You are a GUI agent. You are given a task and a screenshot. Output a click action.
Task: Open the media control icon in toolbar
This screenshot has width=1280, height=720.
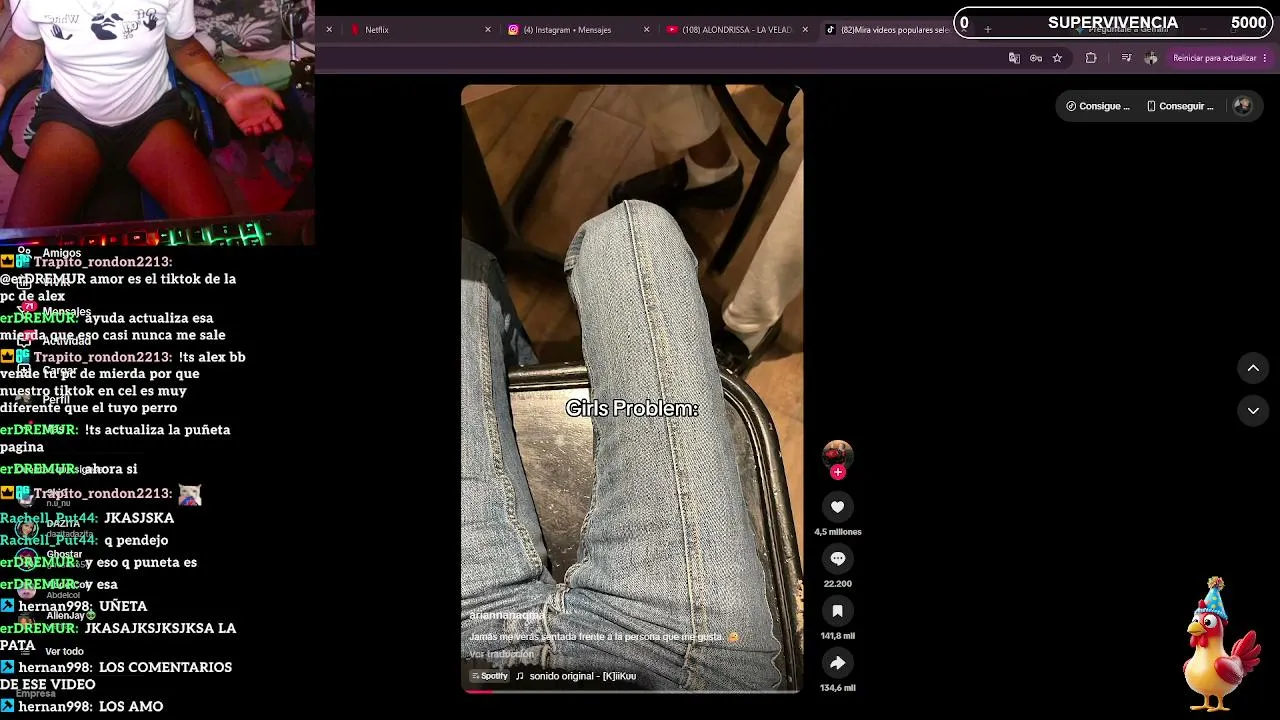coord(1126,58)
